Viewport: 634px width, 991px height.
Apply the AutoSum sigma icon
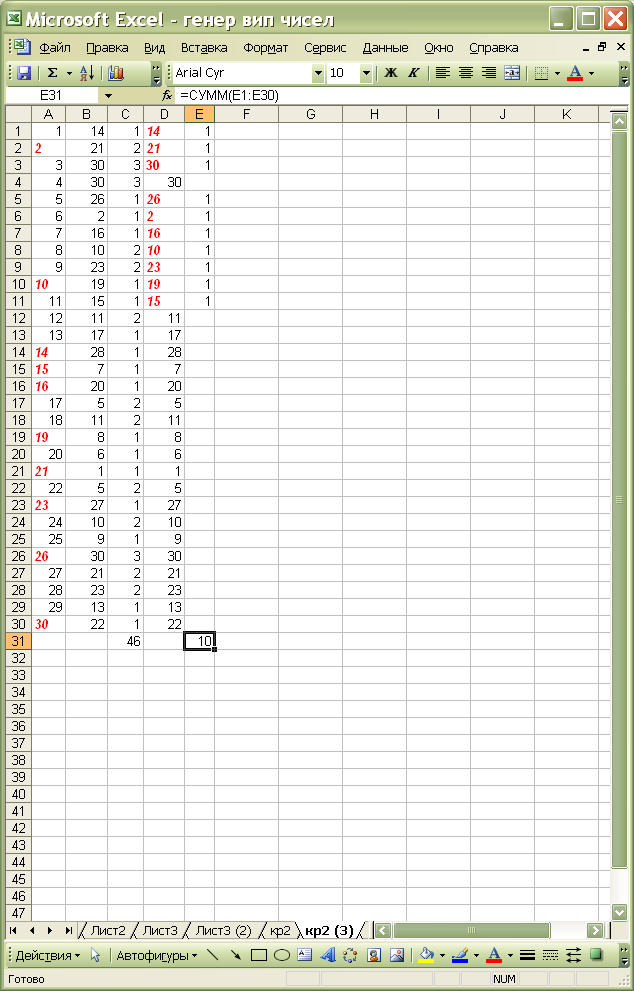point(52,73)
